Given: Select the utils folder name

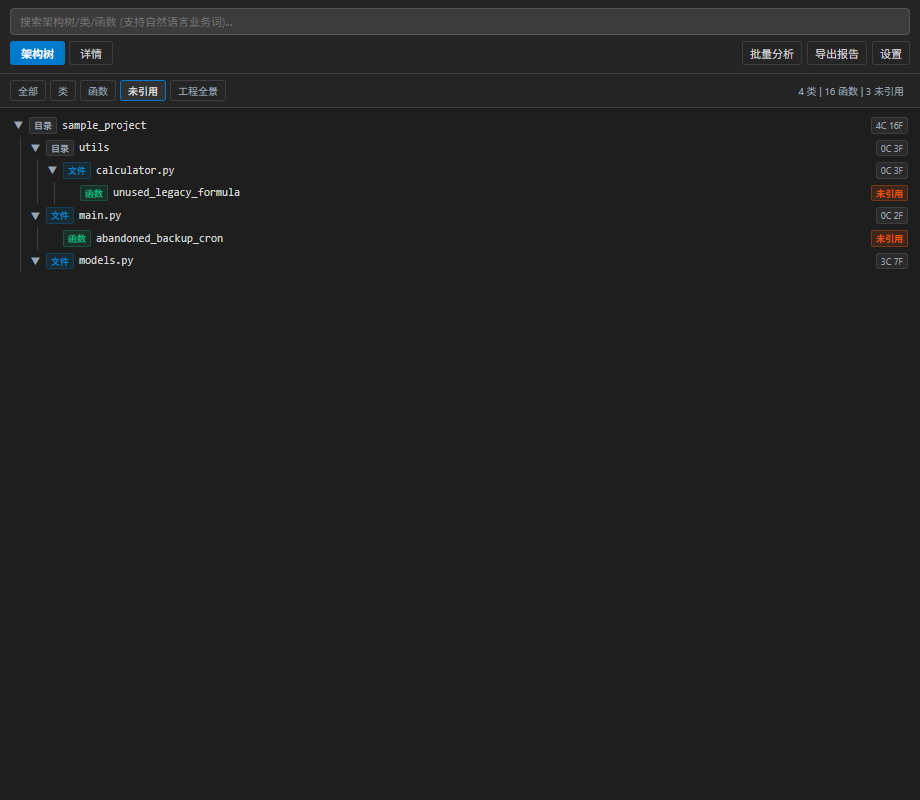Looking at the screenshot, I should click(x=94, y=147).
